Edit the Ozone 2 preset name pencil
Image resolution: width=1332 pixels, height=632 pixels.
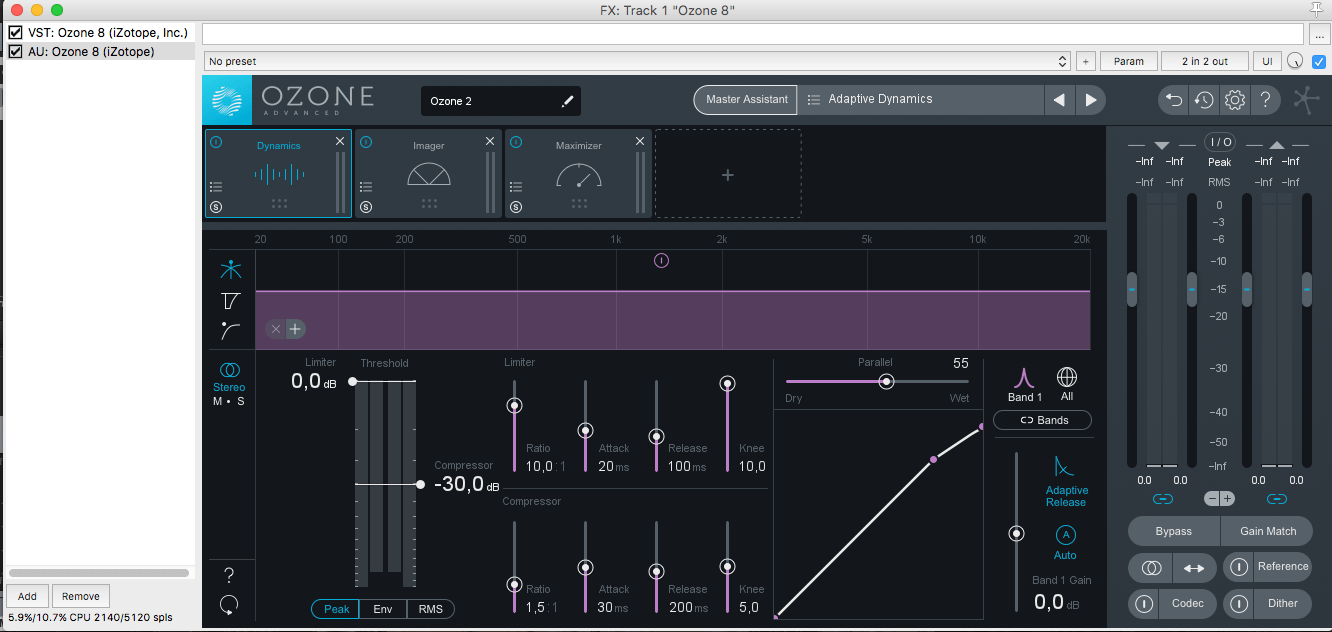point(567,101)
